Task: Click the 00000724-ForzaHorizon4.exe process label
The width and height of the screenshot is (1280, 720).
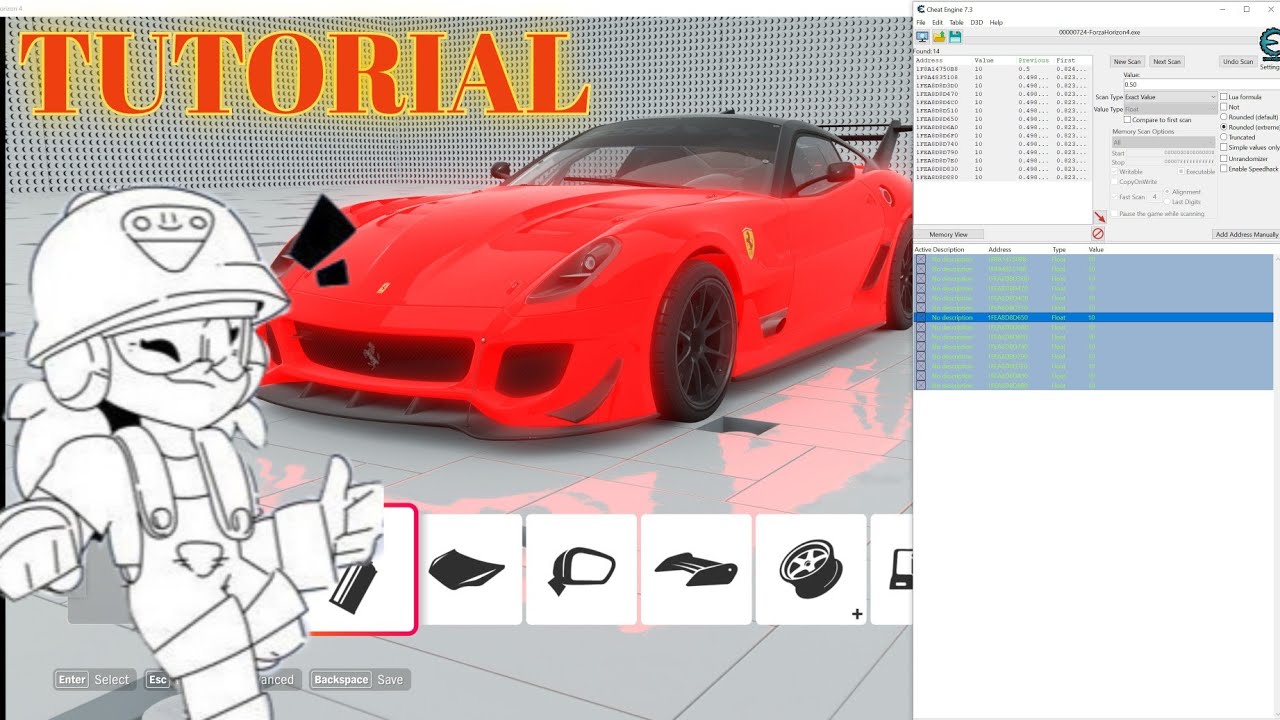Action: (1099, 32)
